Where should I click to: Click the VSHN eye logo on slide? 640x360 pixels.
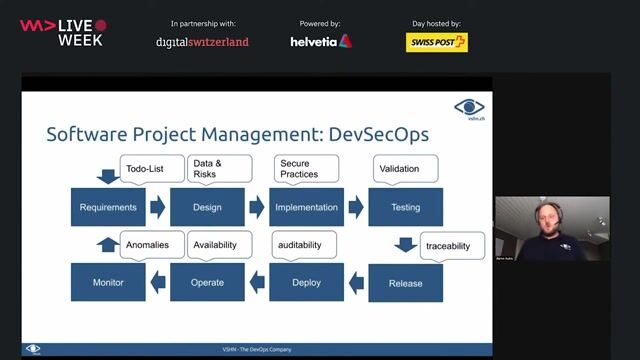click(469, 109)
